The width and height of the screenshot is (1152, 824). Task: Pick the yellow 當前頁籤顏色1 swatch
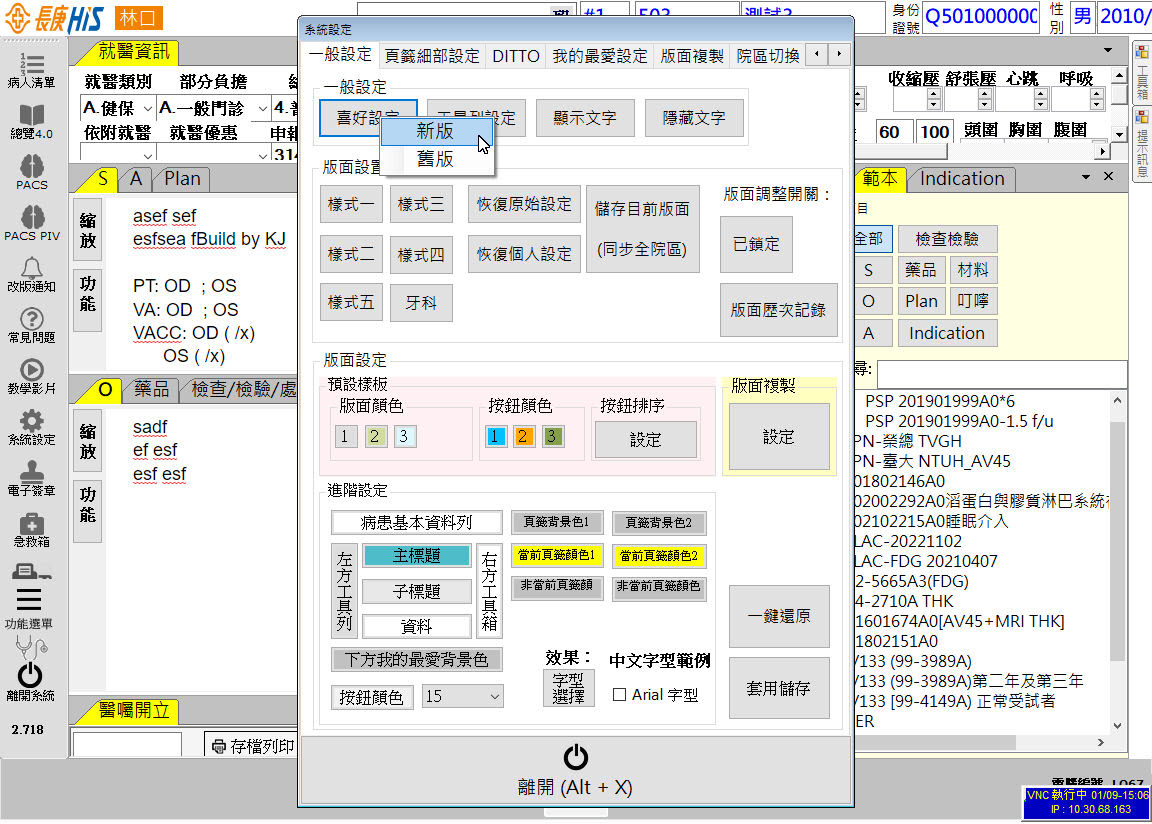556,555
